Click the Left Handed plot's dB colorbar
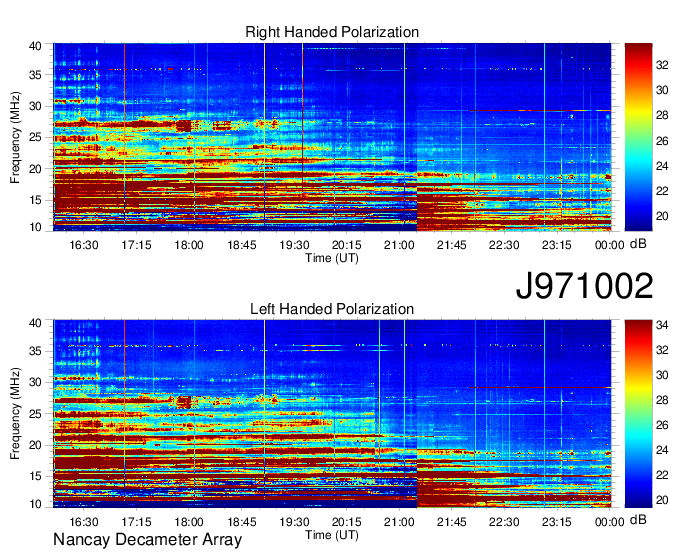This screenshot has height=552, width=680. pos(638,414)
